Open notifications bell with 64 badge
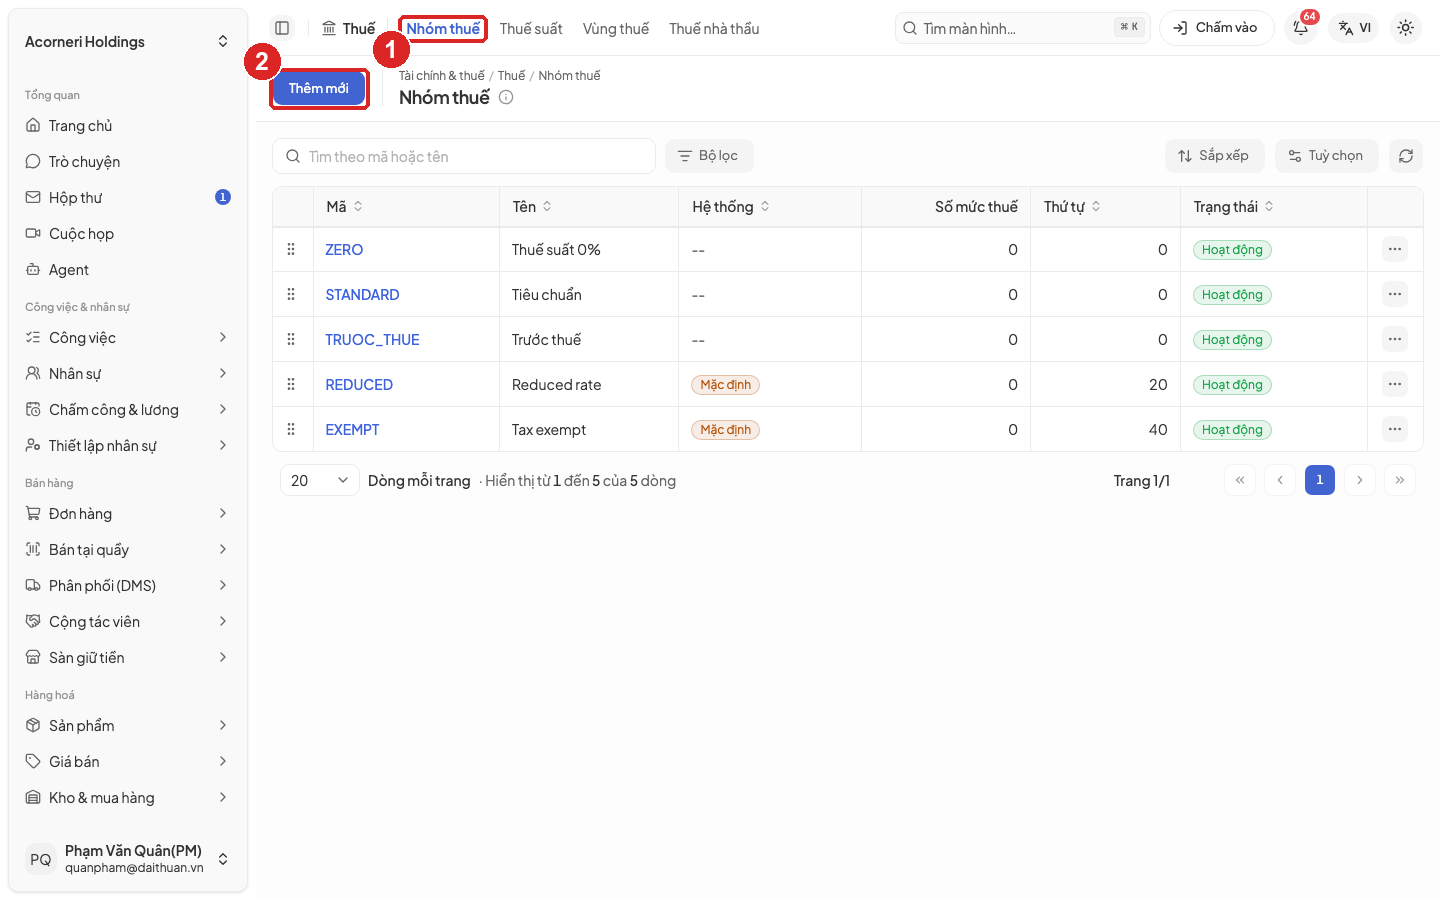1440x900 pixels. [x=1301, y=28]
